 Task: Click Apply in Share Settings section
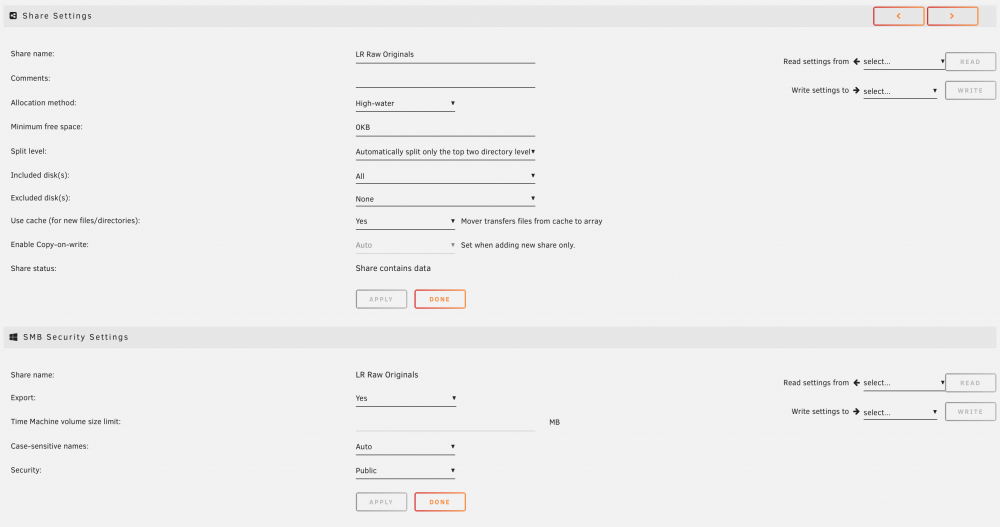click(x=381, y=299)
